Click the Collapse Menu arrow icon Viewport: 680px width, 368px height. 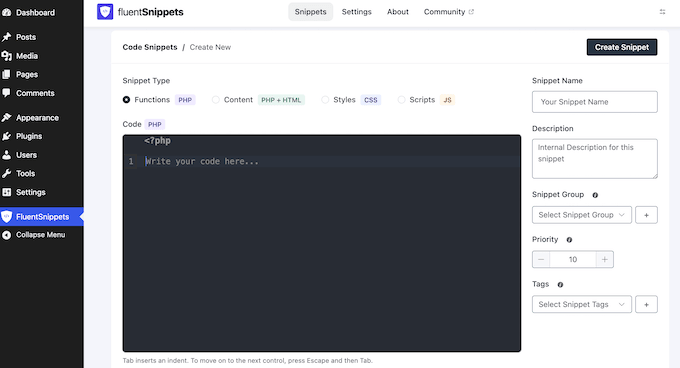pos(7,235)
